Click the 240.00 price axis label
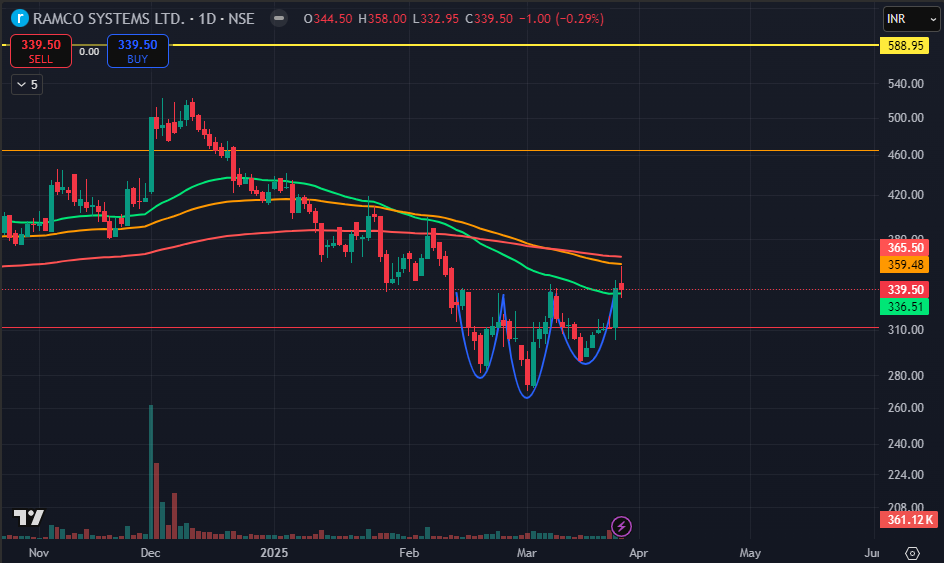944x563 pixels. [905, 444]
